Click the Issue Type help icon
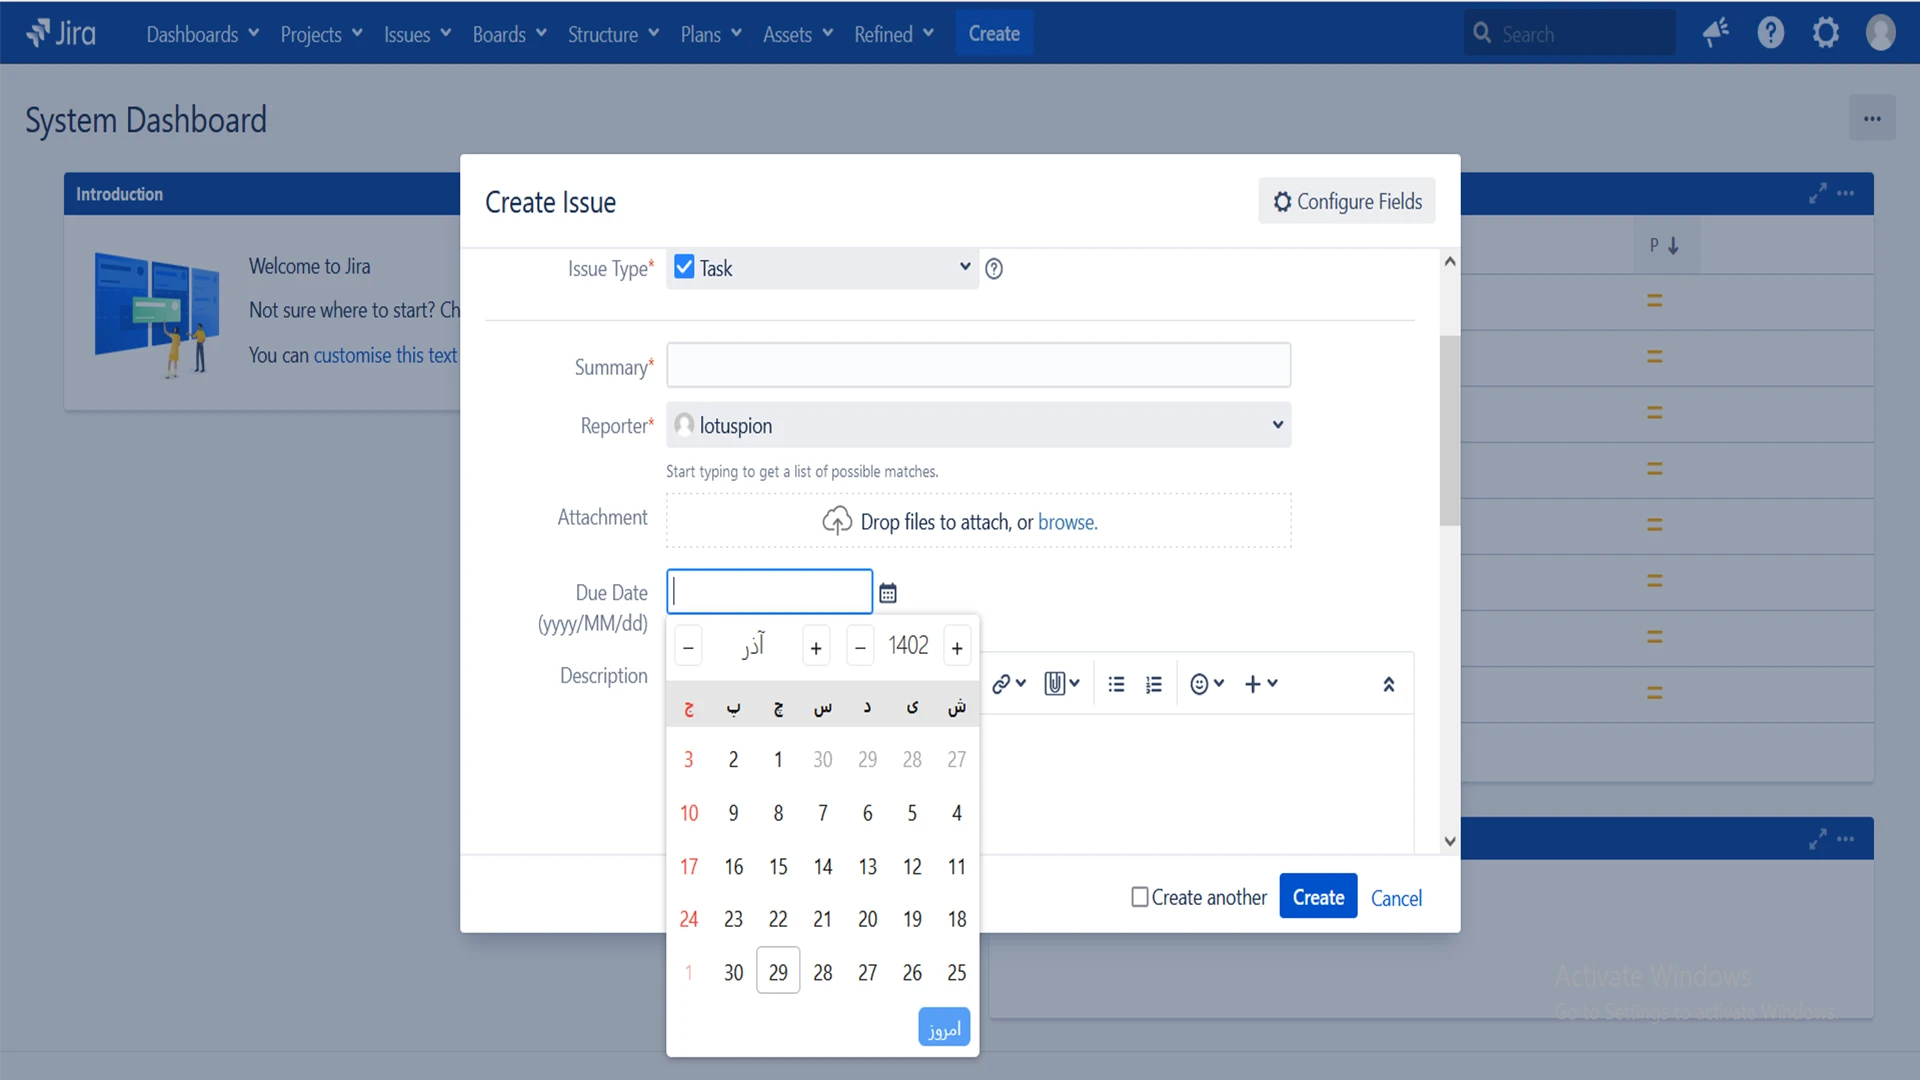Screen dimensions: 1920x1080 point(994,268)
